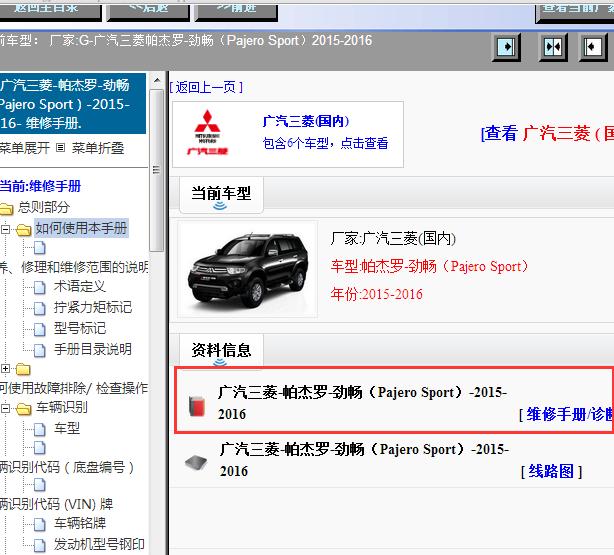The height and width of the screenshot is (555, 614).
Task: Click 菜单折叠 to collapse the menu
Action: (x=98, y=148)
